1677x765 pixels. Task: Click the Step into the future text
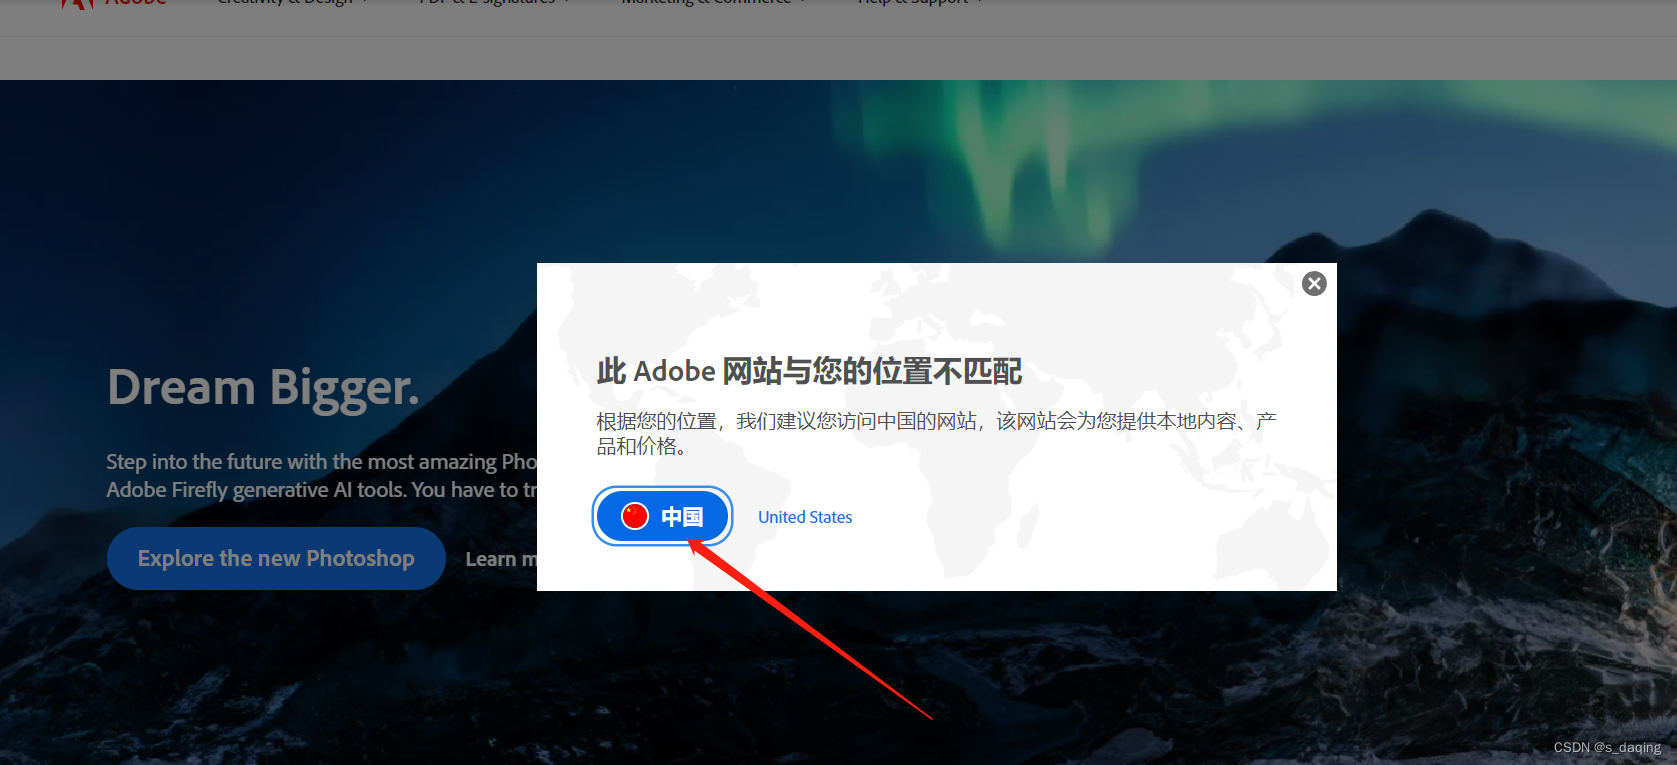pos(322,475)
